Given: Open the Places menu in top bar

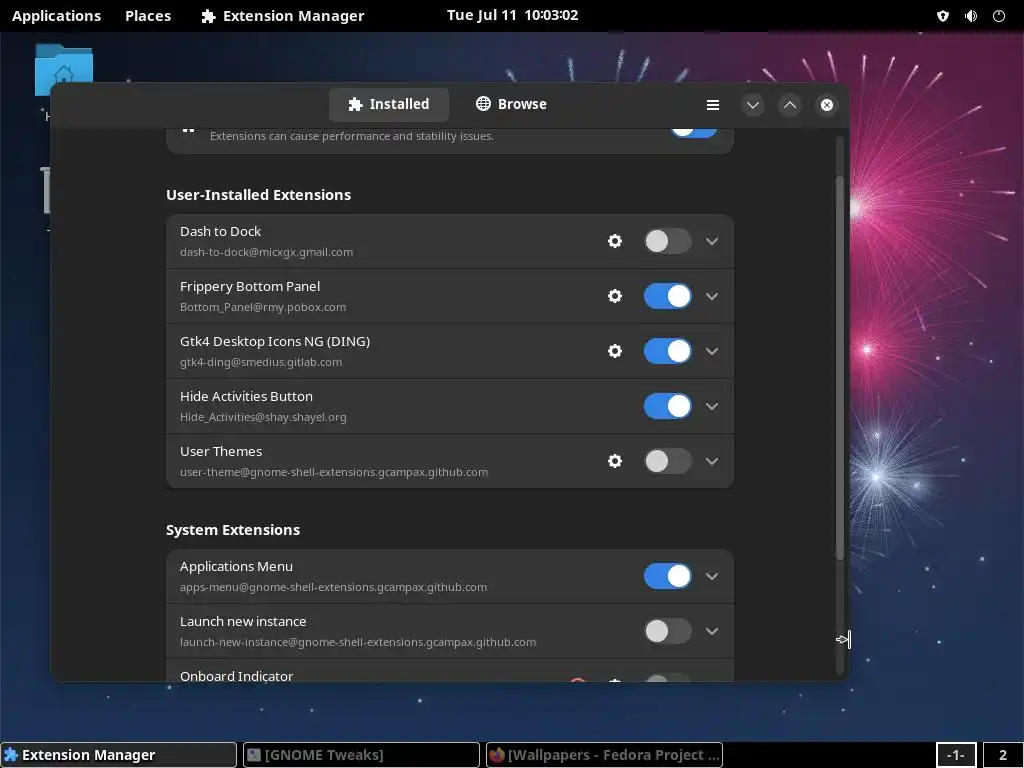Looking at the screenshot, I should click(x=148, y=16).
